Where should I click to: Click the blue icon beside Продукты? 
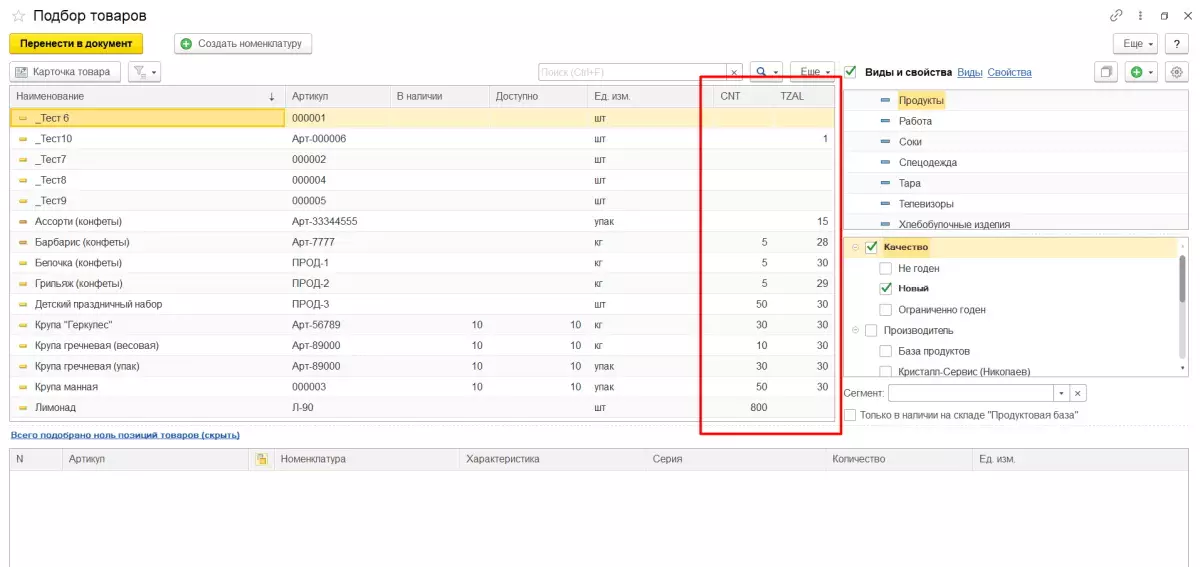coord(885,101)
